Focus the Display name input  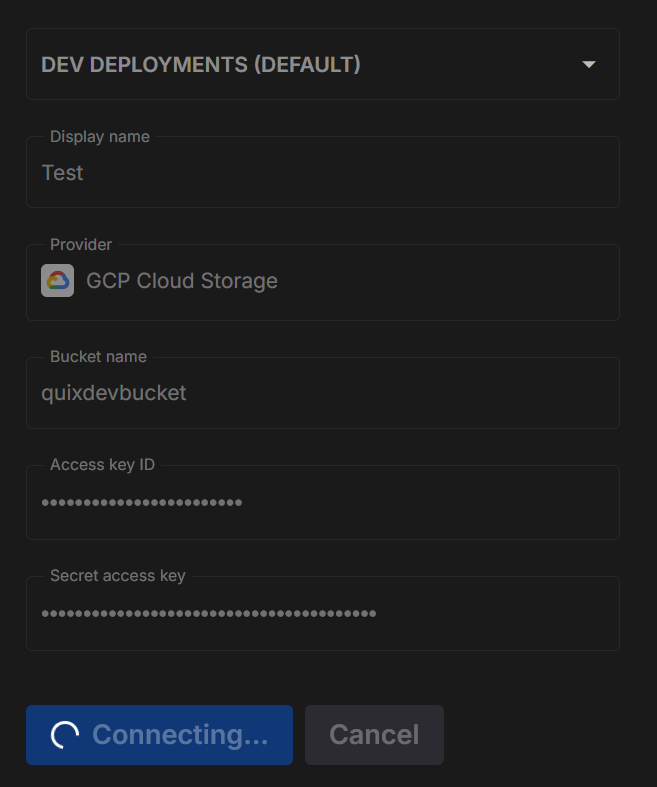tap(322, 174)
